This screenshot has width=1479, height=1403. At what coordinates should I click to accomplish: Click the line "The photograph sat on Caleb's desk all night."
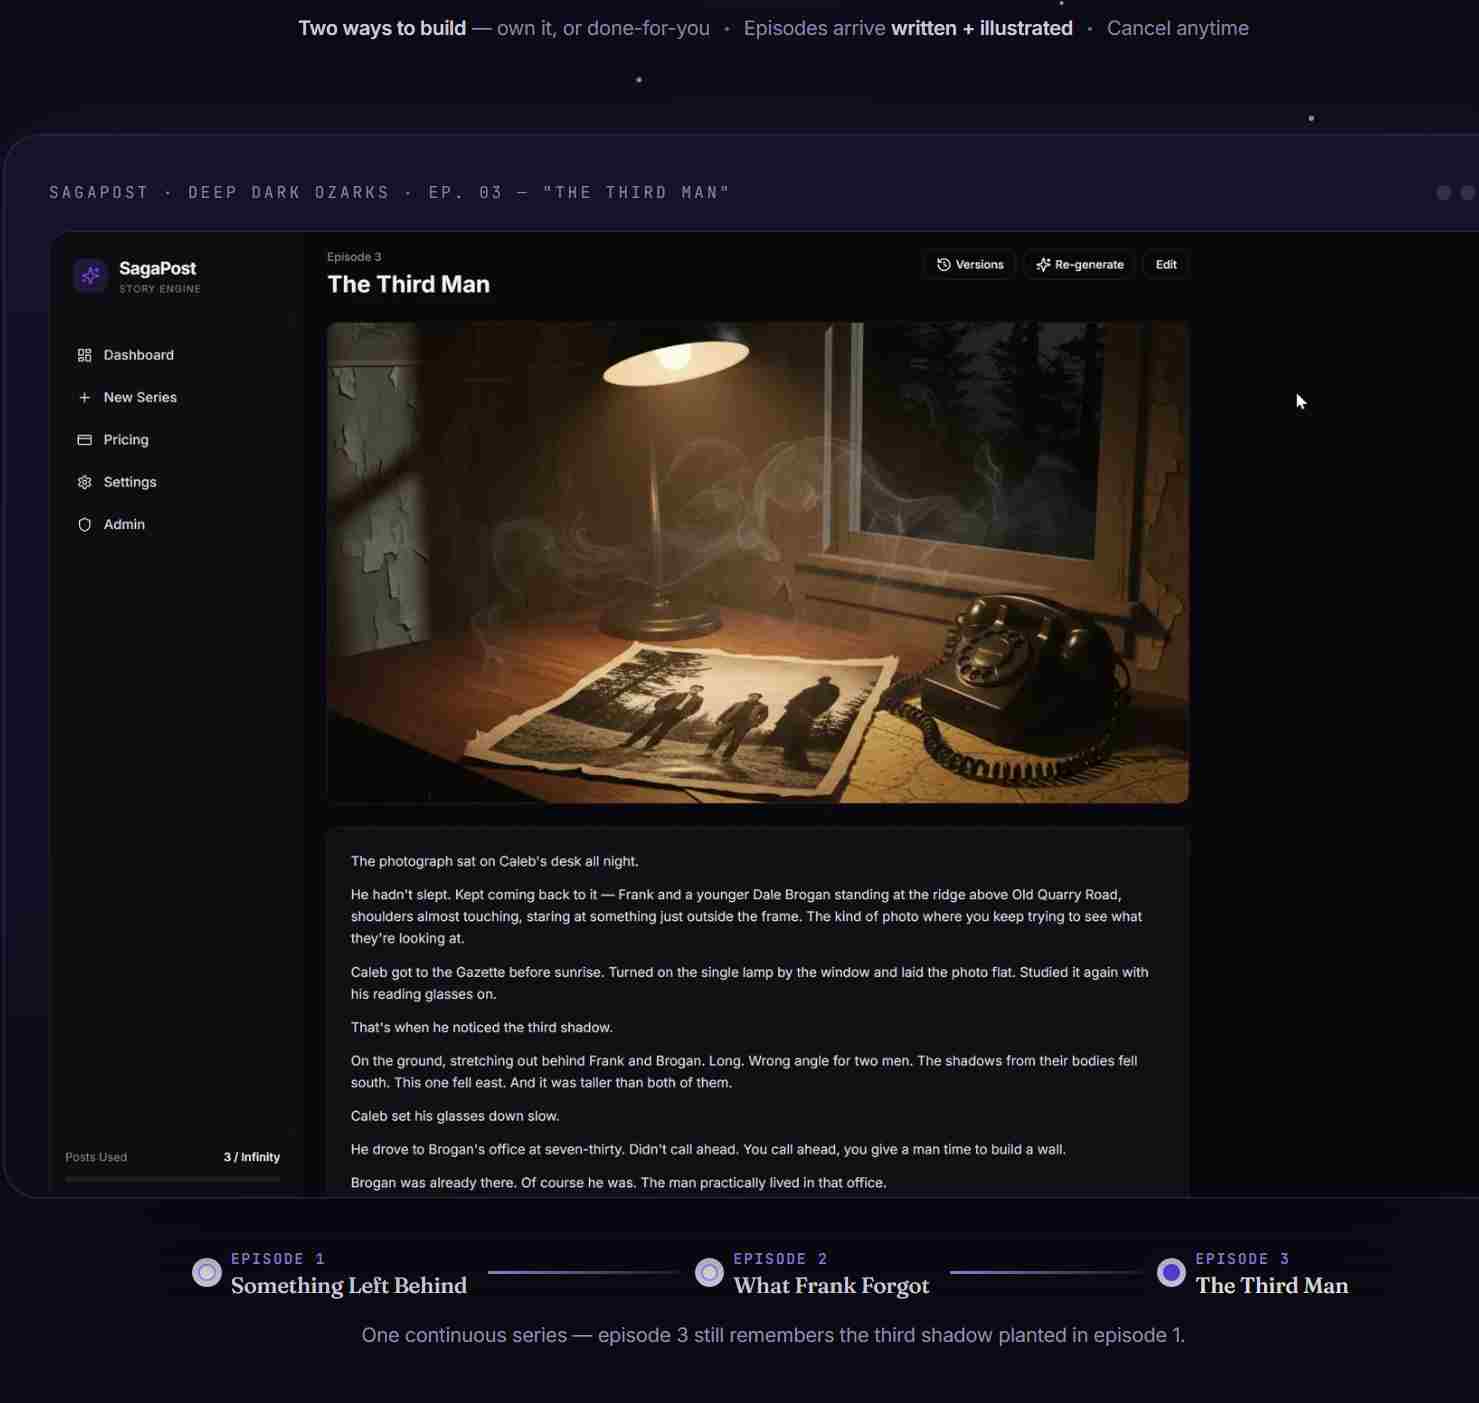495,861
